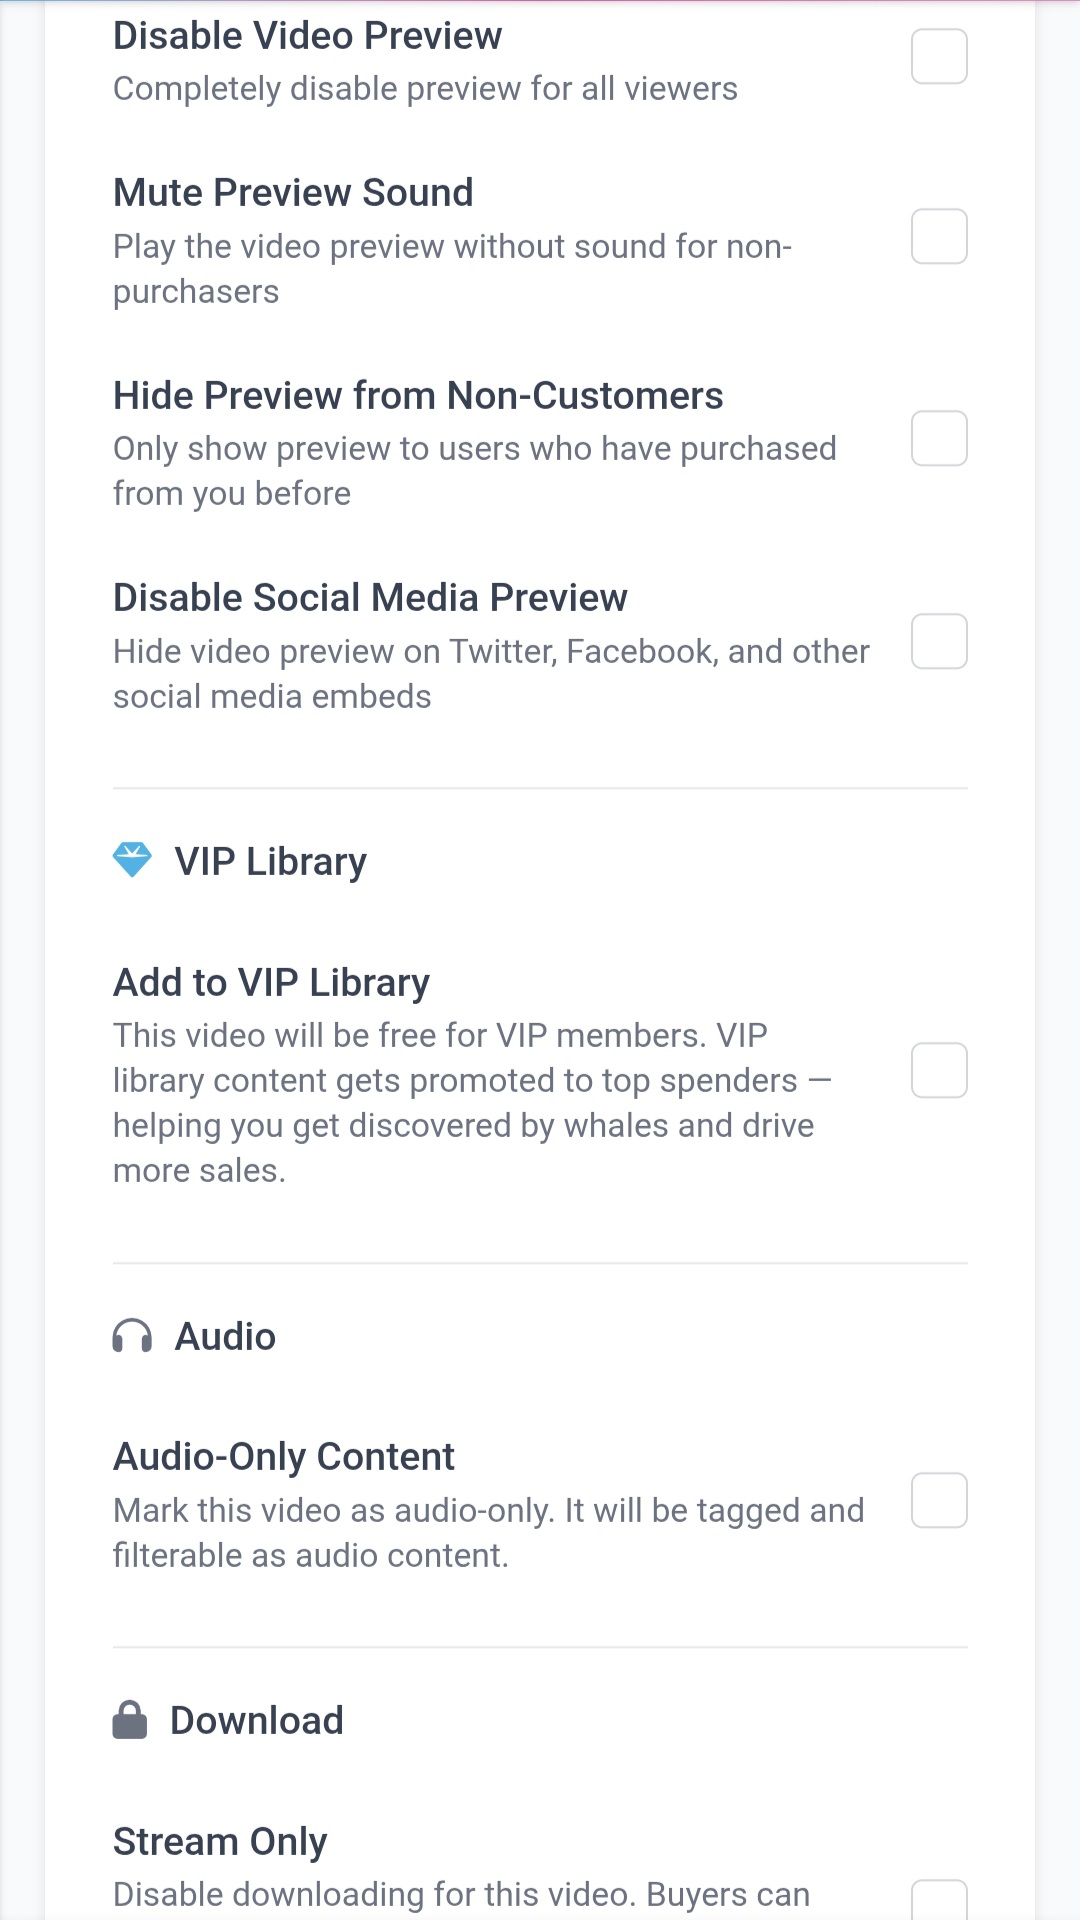Click the Mute Preview Sound label

(293, 193)
